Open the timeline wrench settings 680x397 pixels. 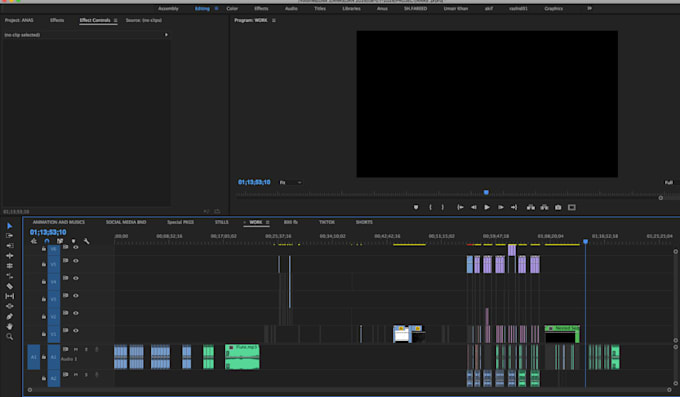click(x=86, y=241)
